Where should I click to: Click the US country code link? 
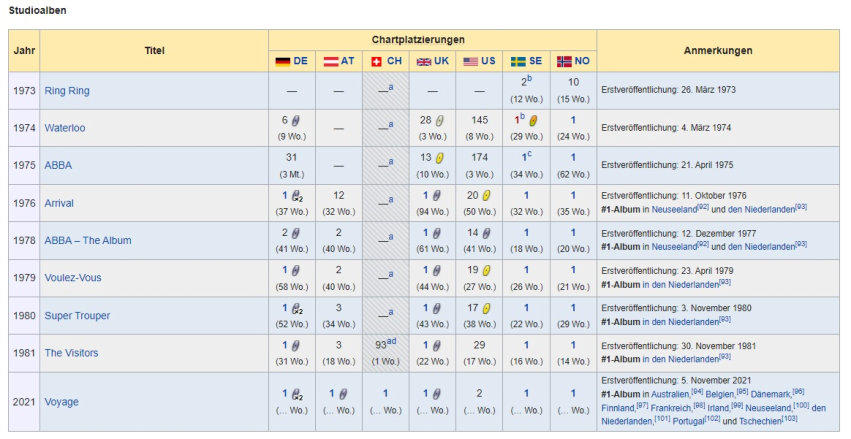[x=488, y=61]
